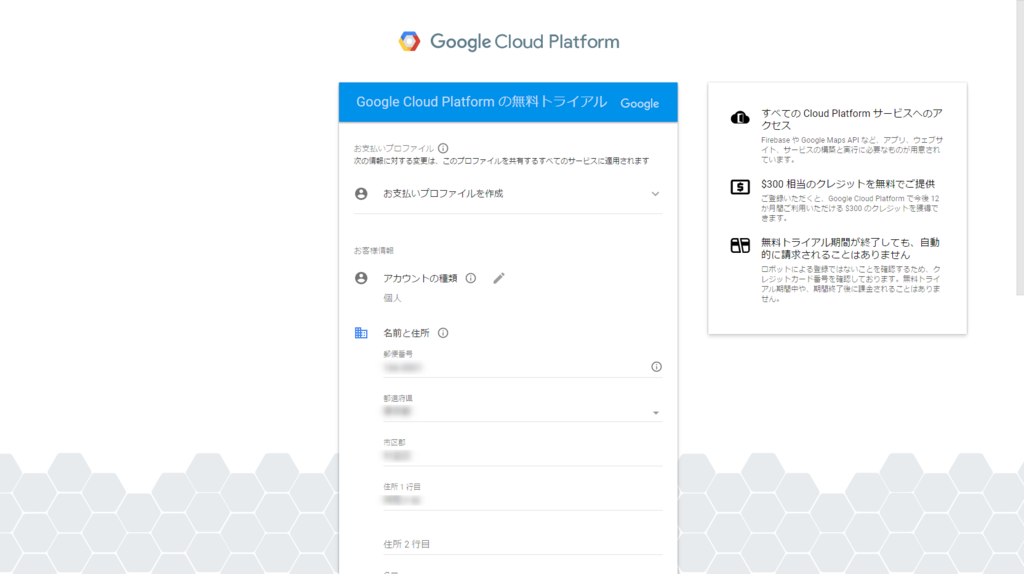Screen dimensions: 1024x574
Task: Click the お客様情報 section label
Action: [x=374, y=251]
